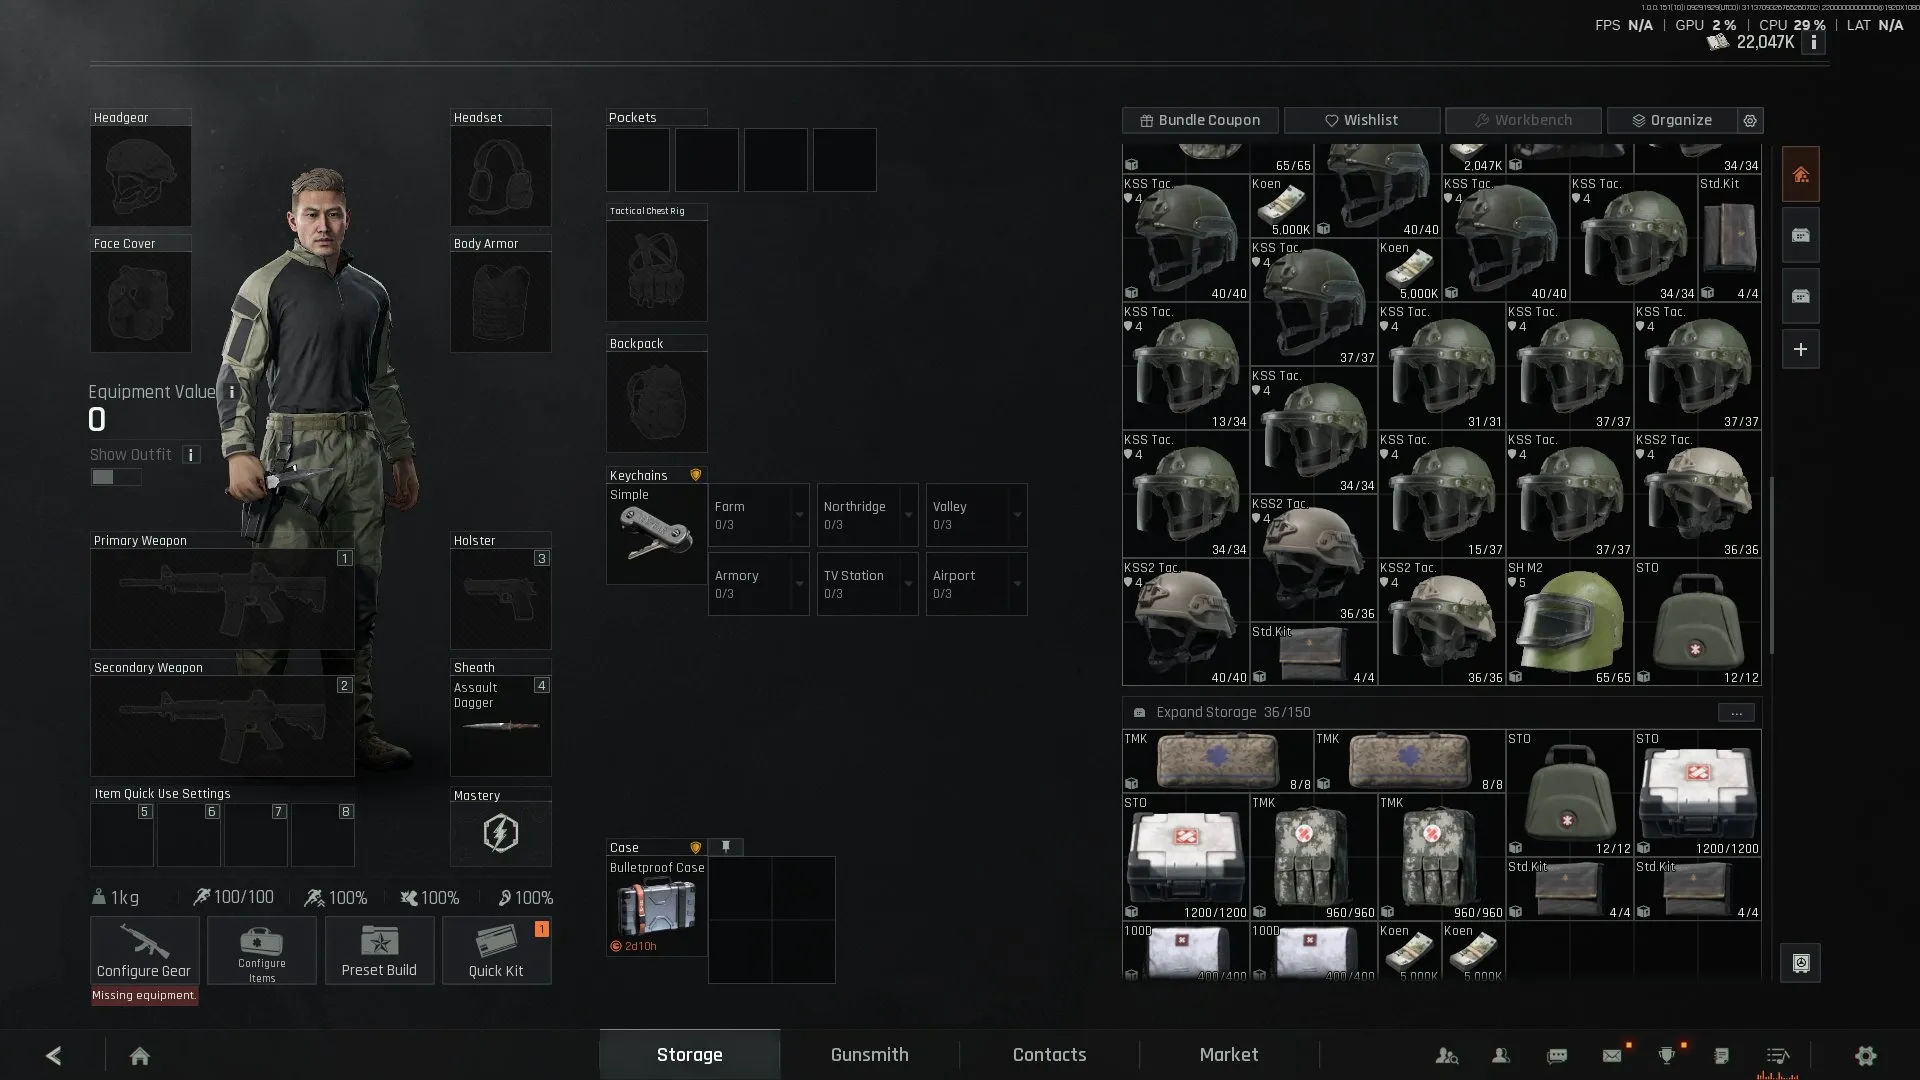Toggle the Show Outfit switch
Image resolution: width=1920 pixels, height=1080 pixels.
(116, 477)
